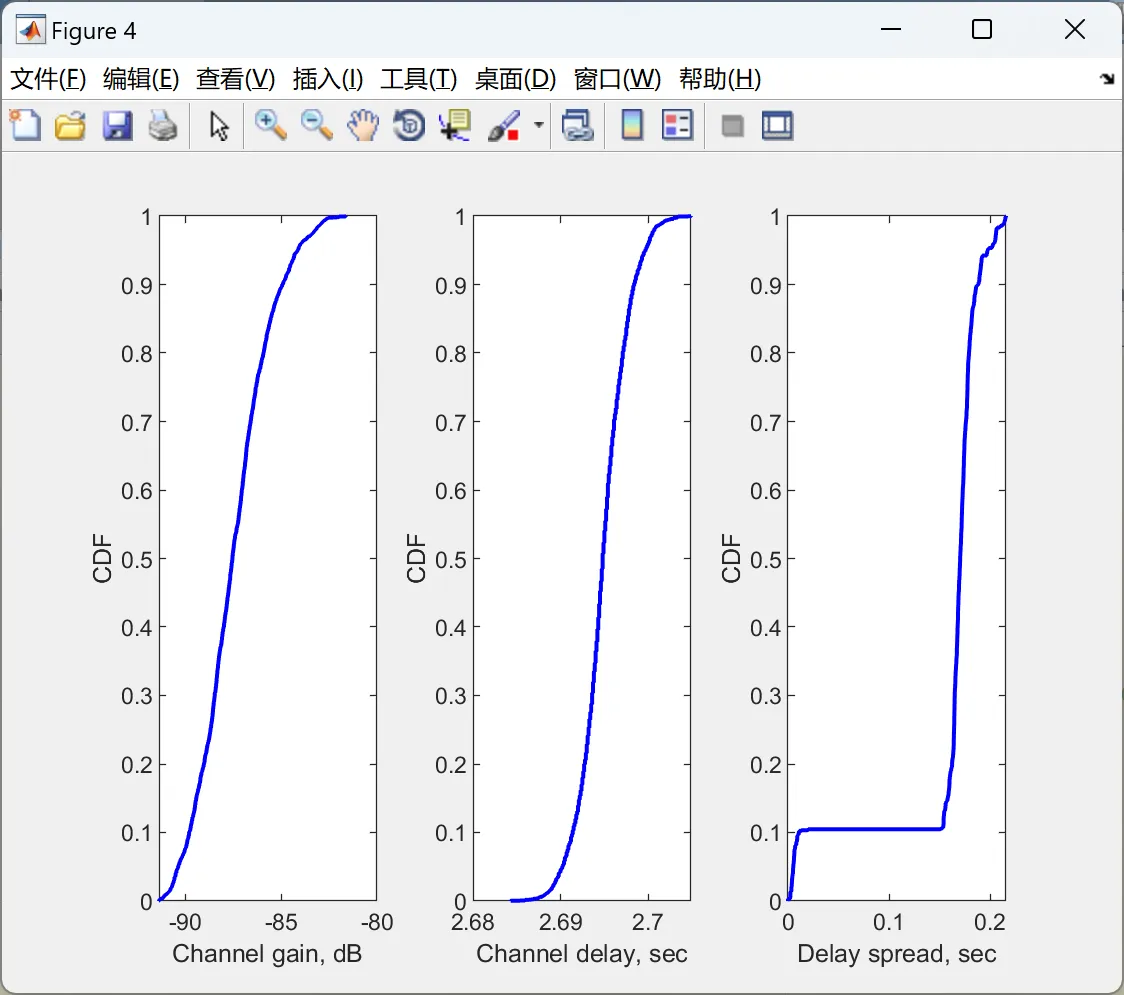Insert a legend with the toolbar icon
This screenshot has height=995, width=1124.
(x=677, y=125)
